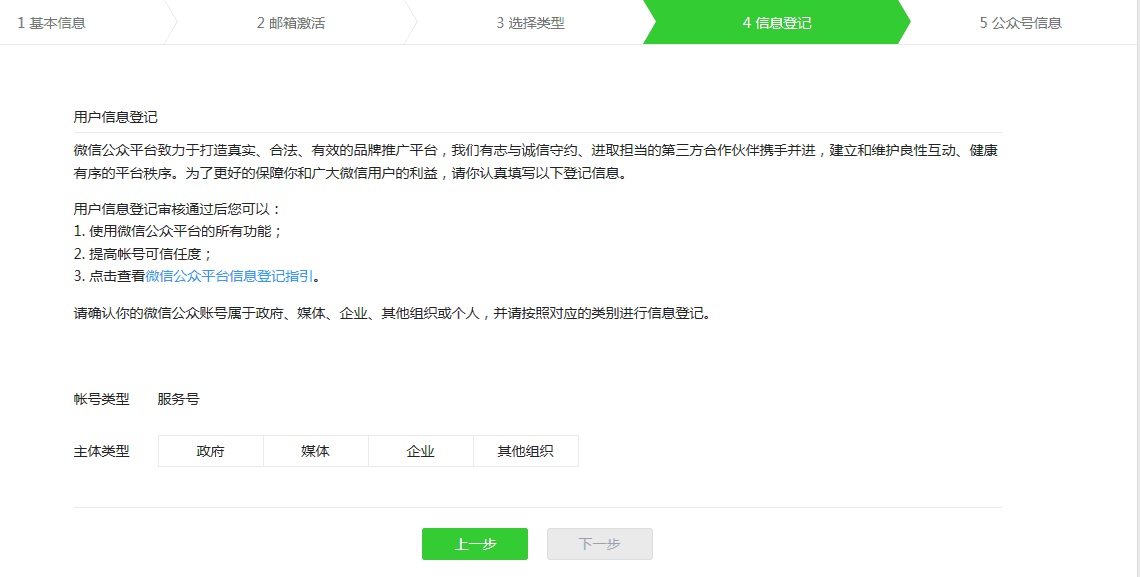This screenshot has width=1140, height=577.
Task: Go to step 1 基本信息
Action: [52, 23]
